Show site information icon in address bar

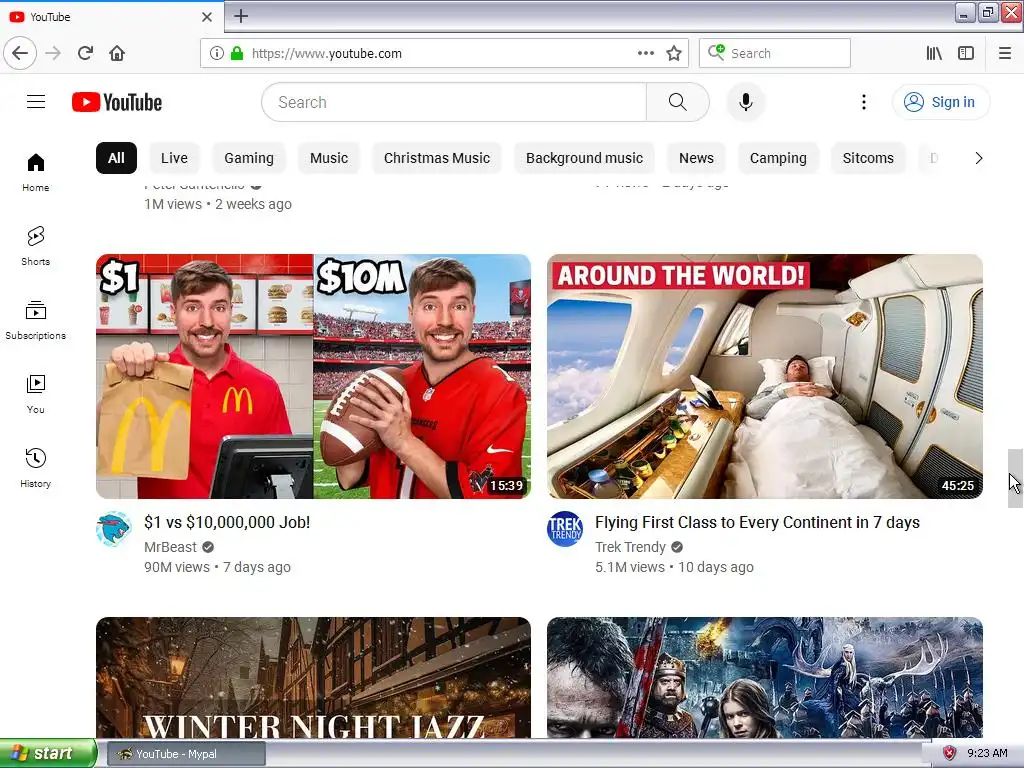click(216, 53)
